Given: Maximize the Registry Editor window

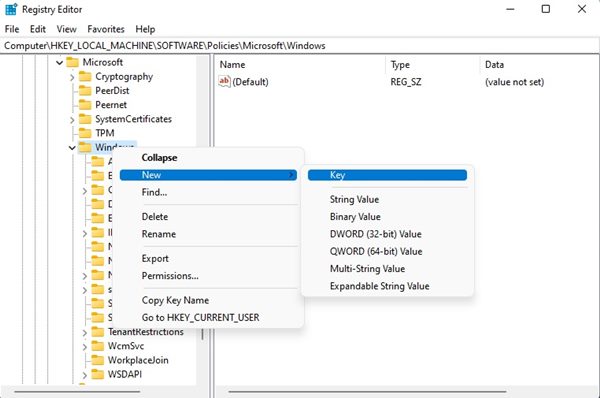Looking at the screenshot, I should tap(546, 9).
